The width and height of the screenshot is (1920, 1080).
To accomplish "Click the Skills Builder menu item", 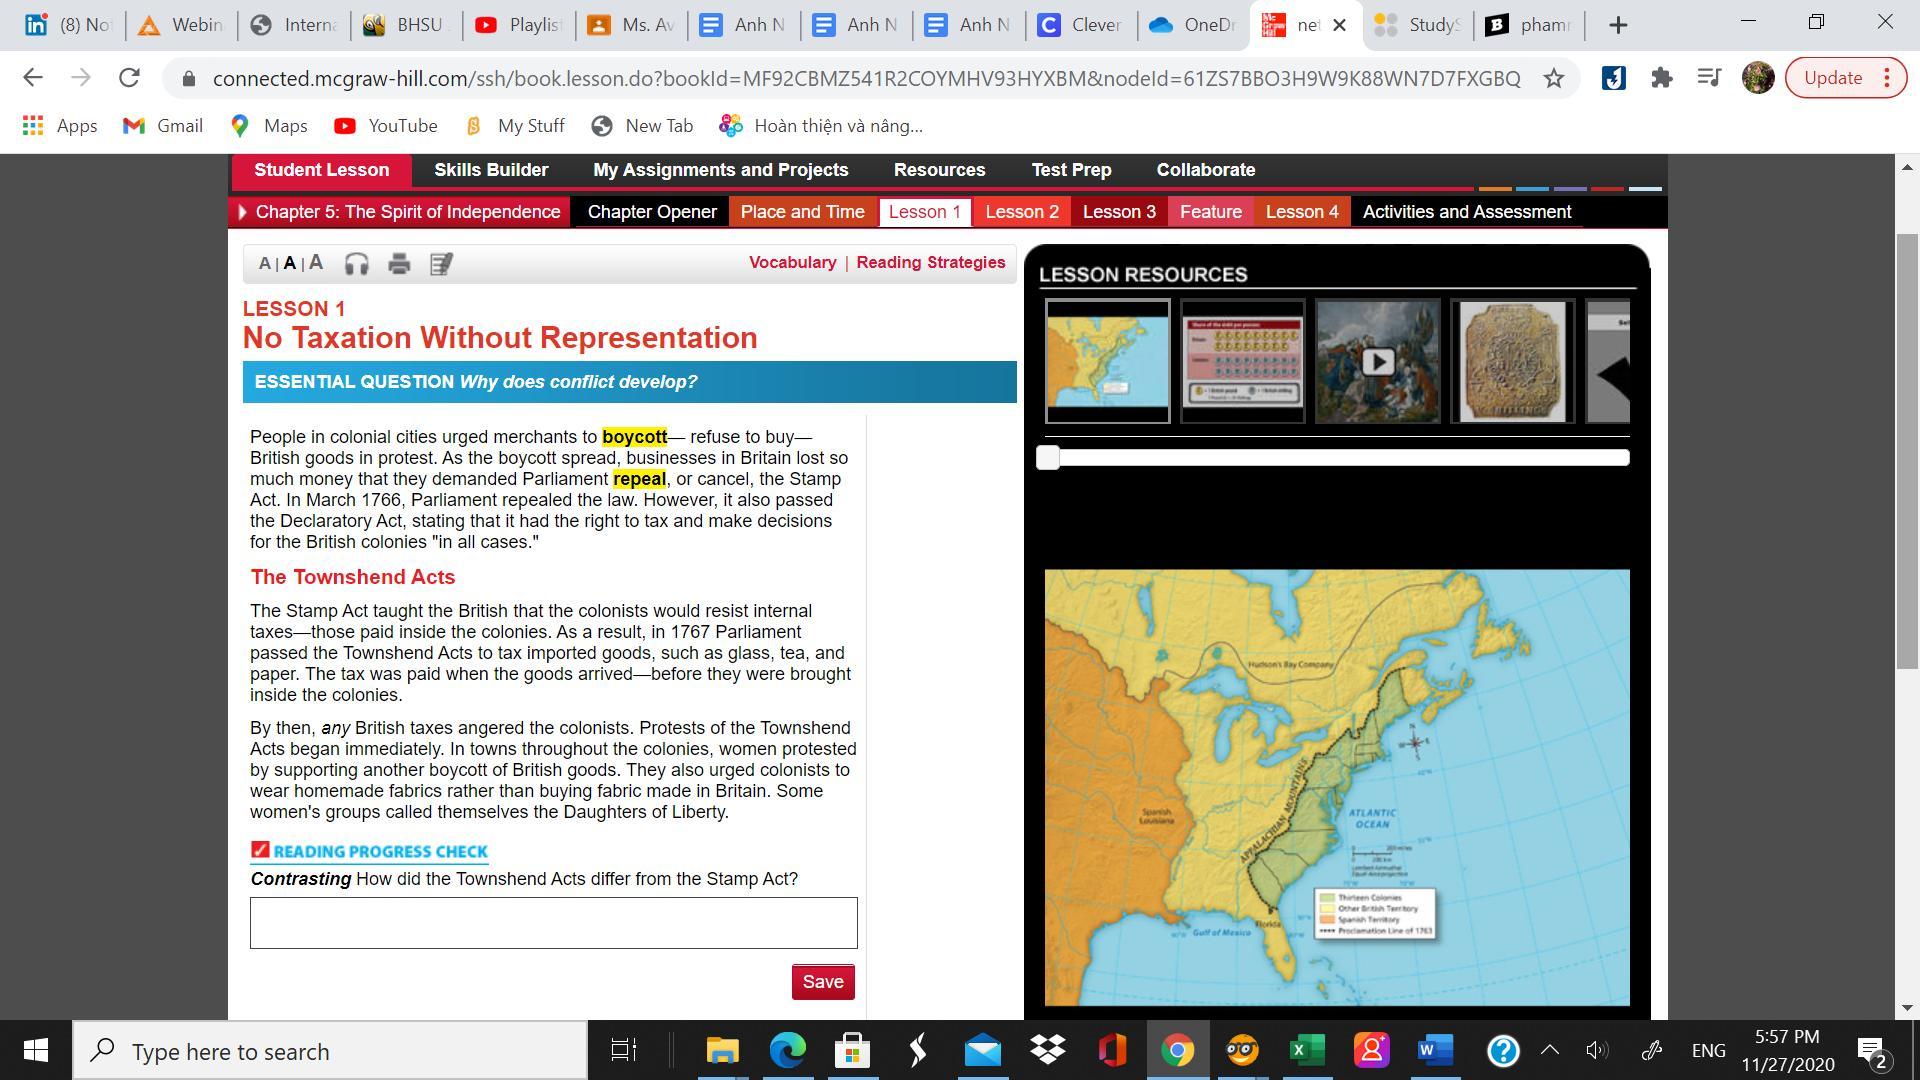I will (x=491, y=169).
